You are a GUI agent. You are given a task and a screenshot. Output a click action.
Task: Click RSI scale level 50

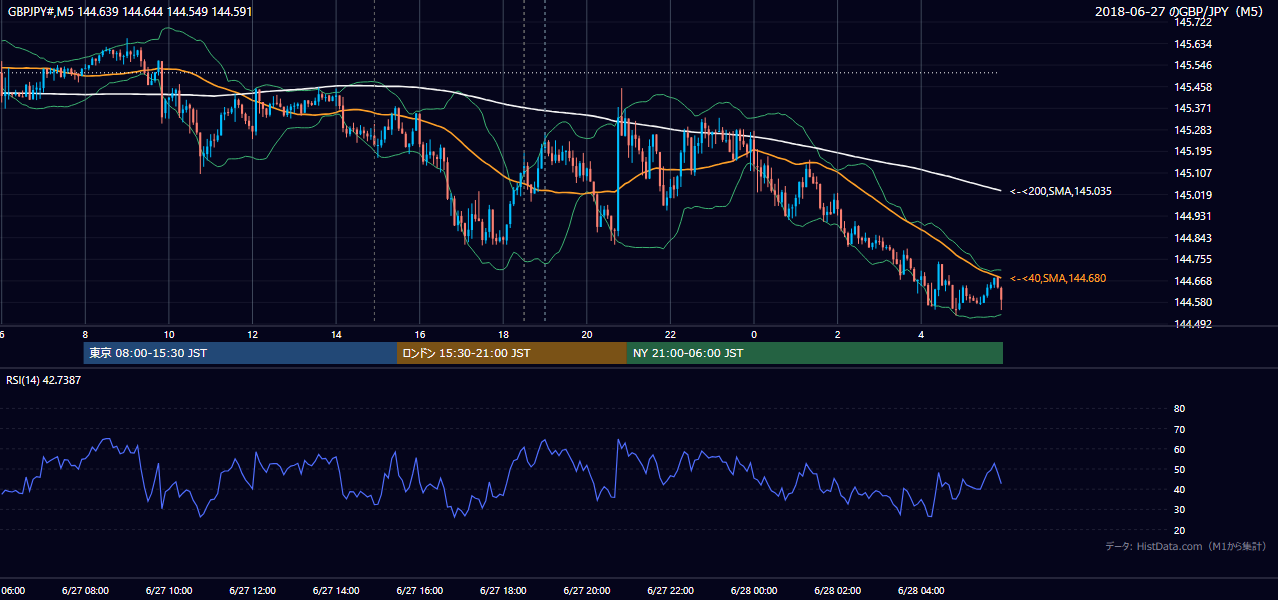tap(1179, 470)
